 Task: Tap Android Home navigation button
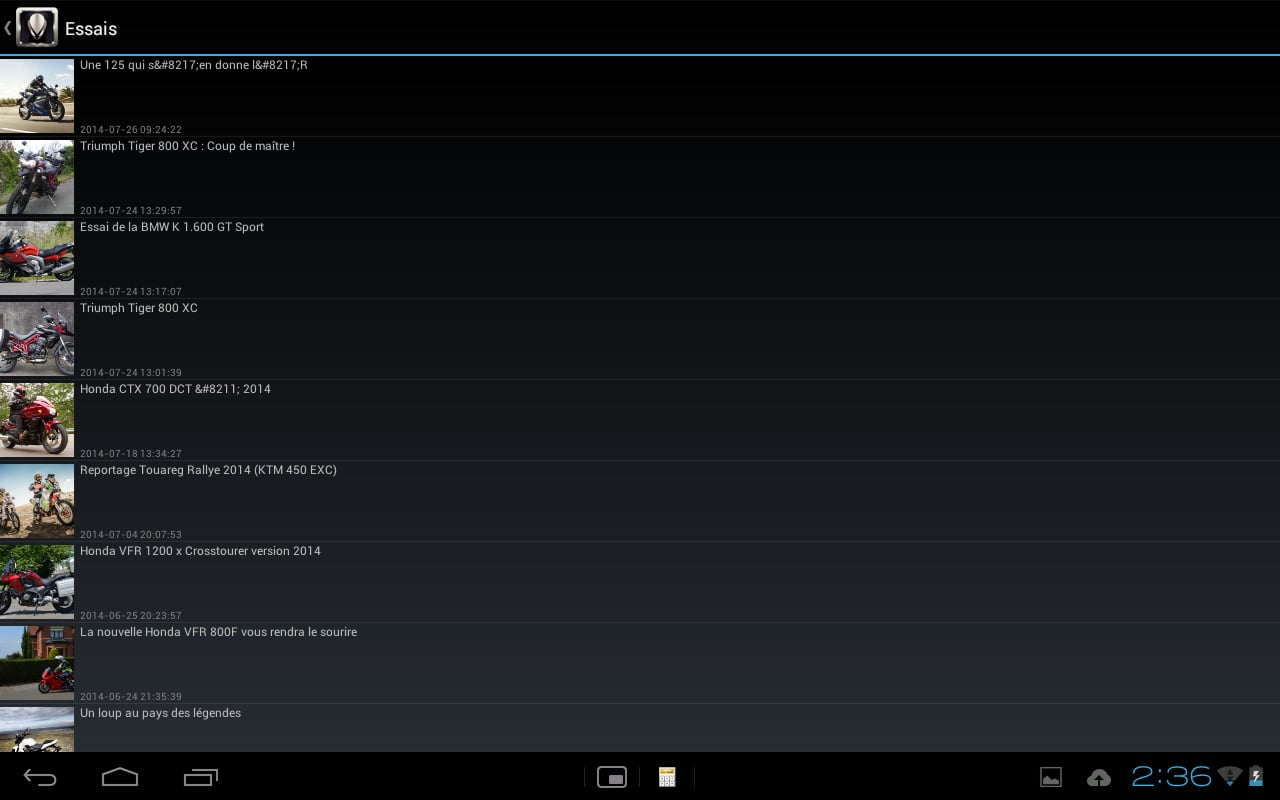tap(120, 776)
